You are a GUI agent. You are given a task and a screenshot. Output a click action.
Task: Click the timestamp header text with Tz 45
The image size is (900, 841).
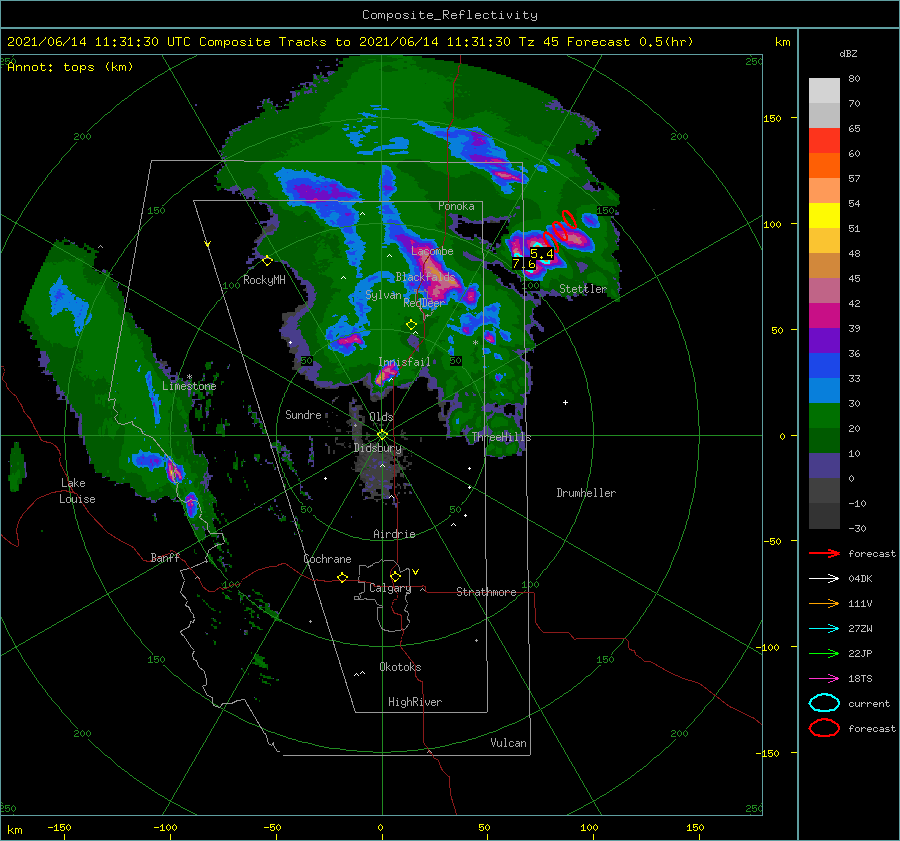[x=350, y=42]
